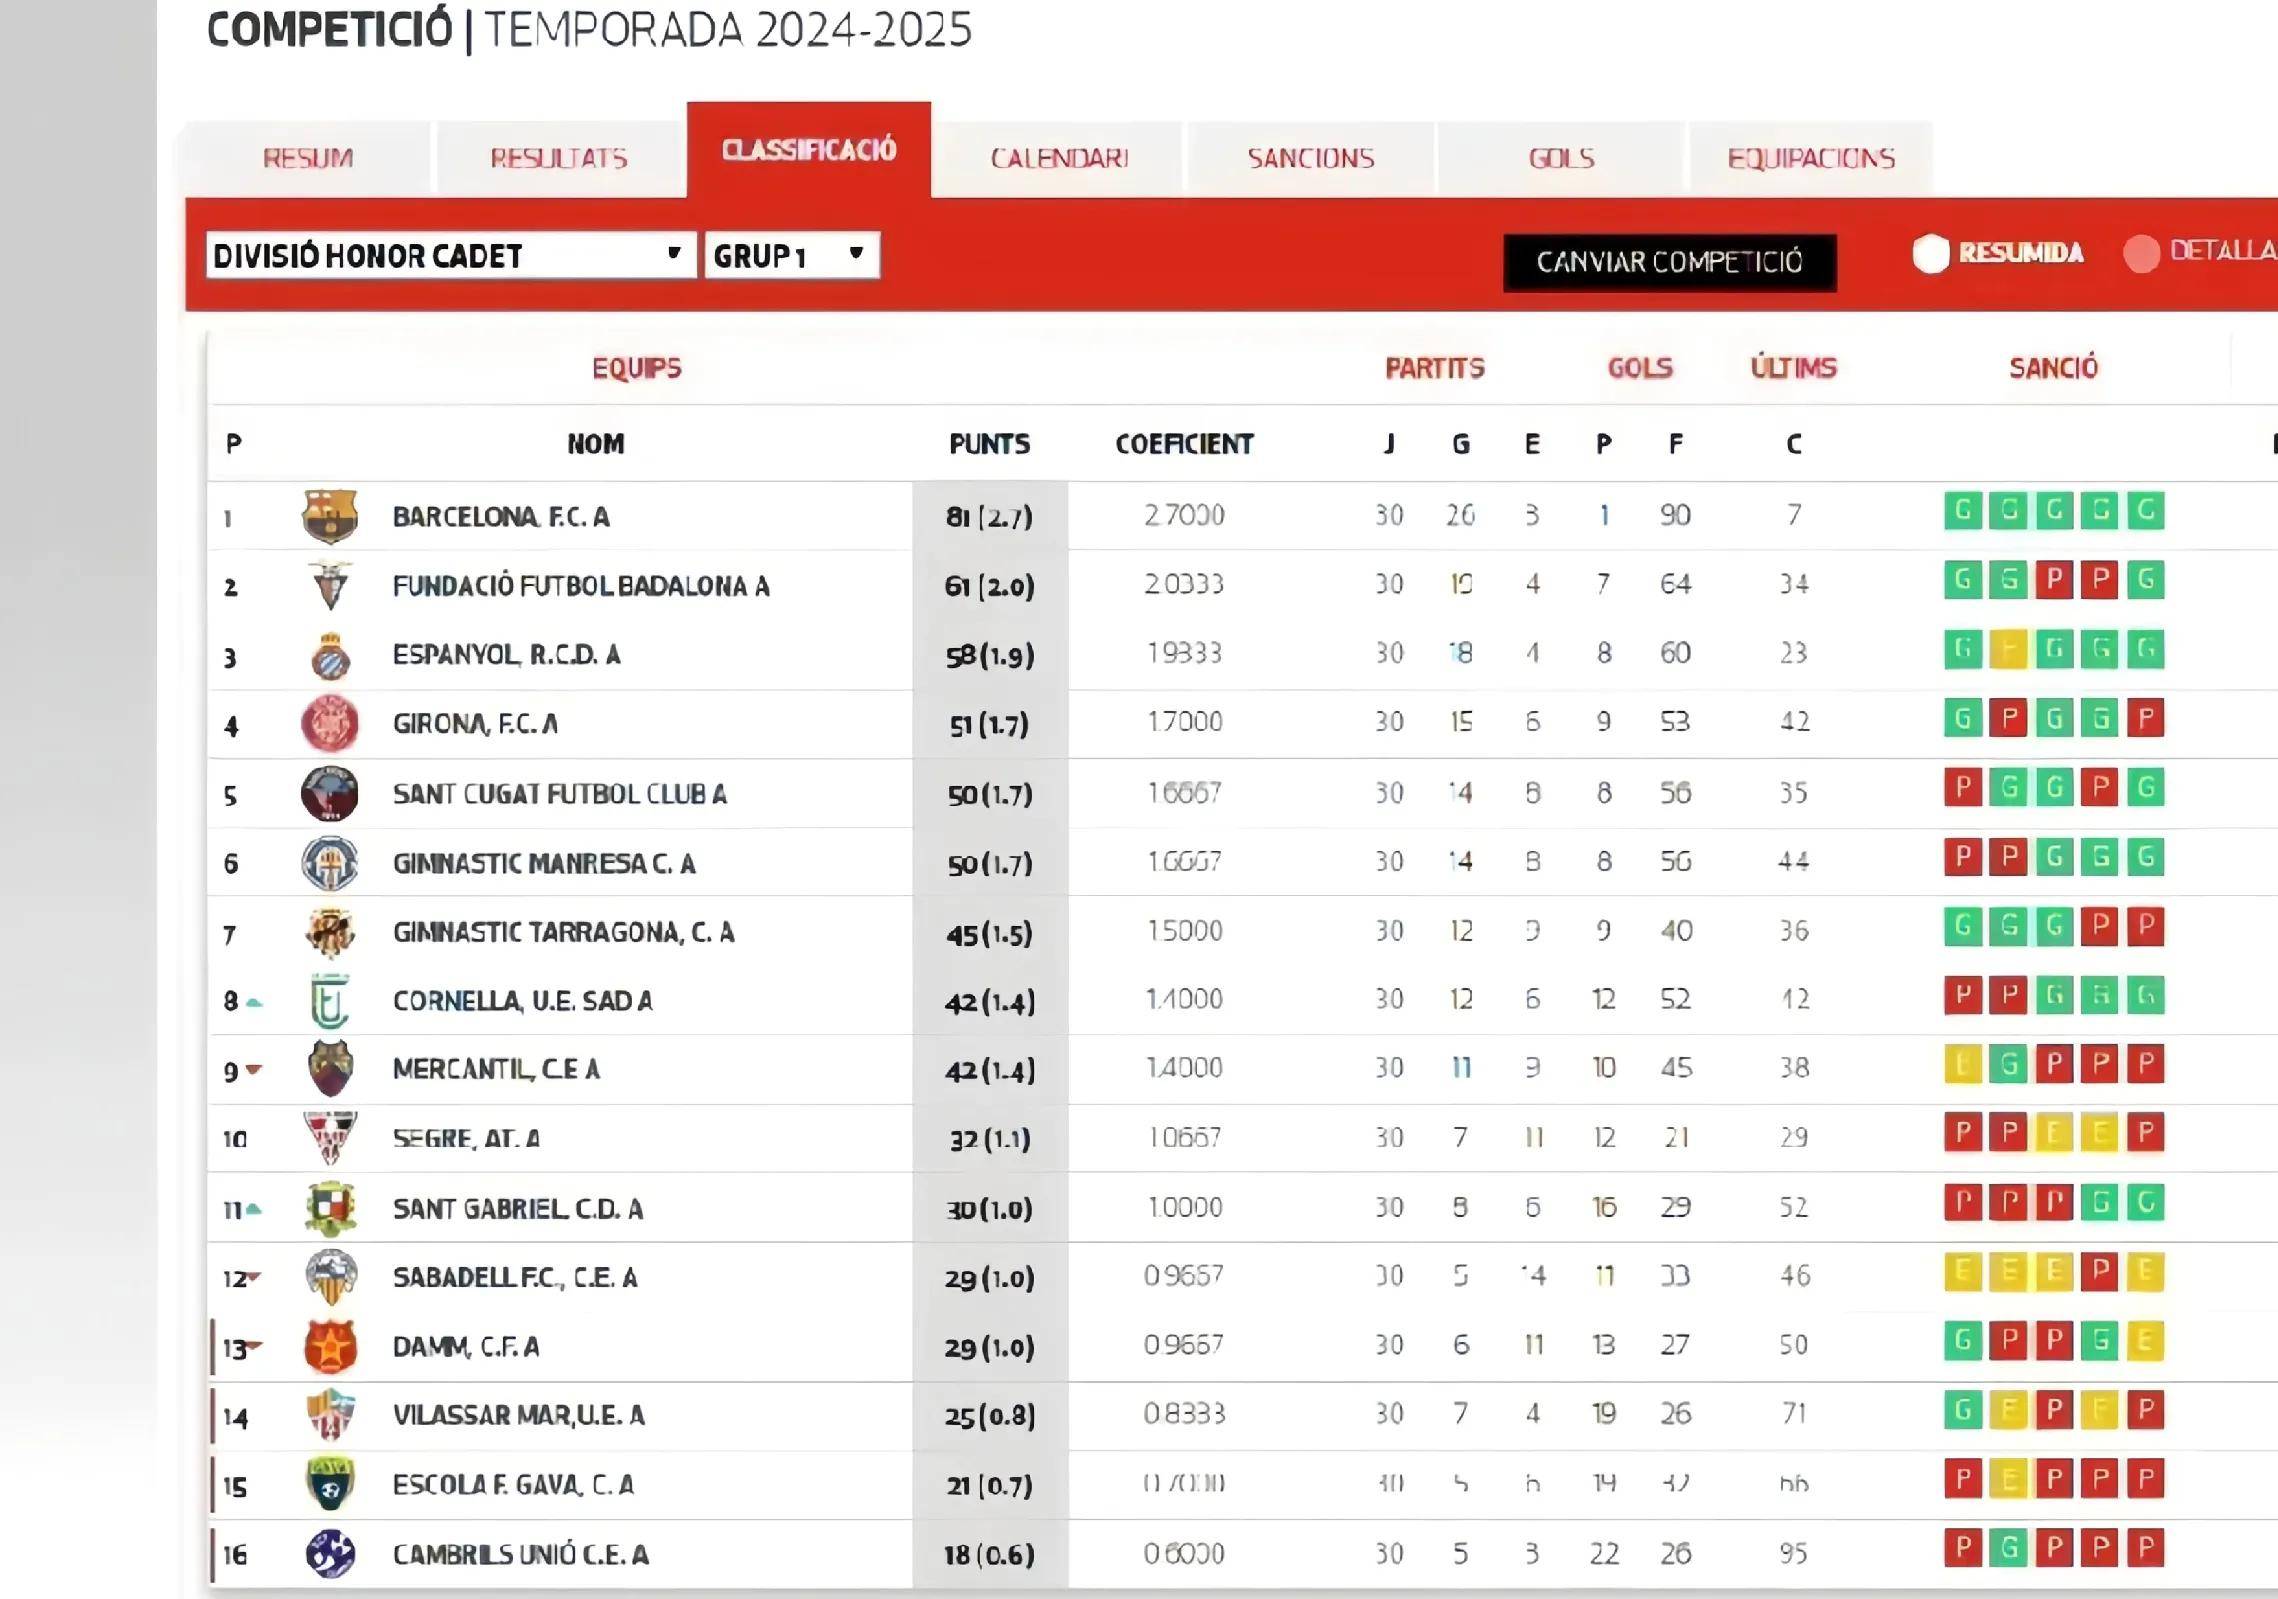This screenshot has height=1599, width=2278.
Task: Click the up-arrow indicator beside position 8
Action: (x=254, y=1001)
